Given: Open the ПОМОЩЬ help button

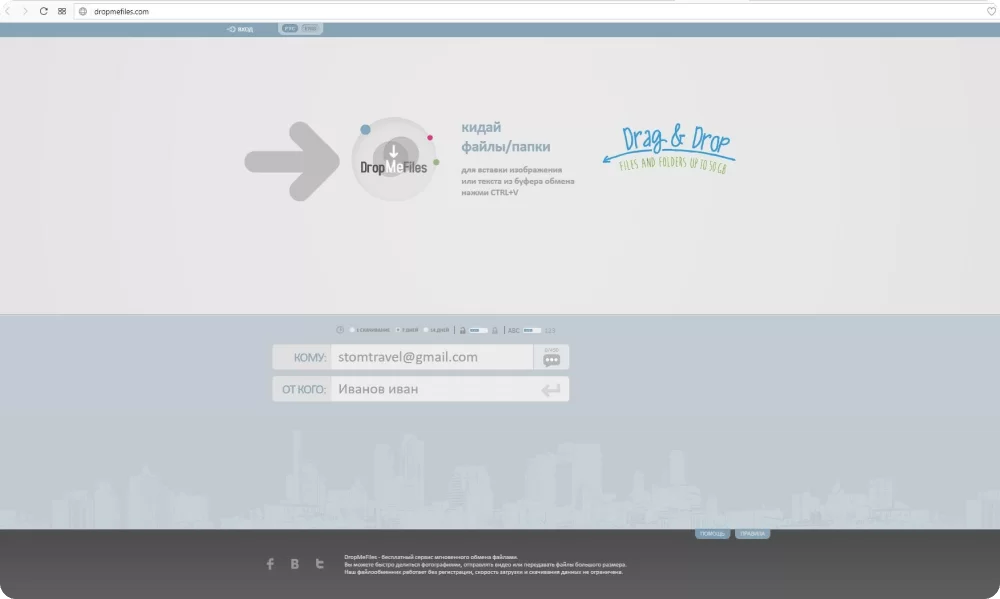Looking at the screenshot, I should pyautogui.click(x=712, y=534).
